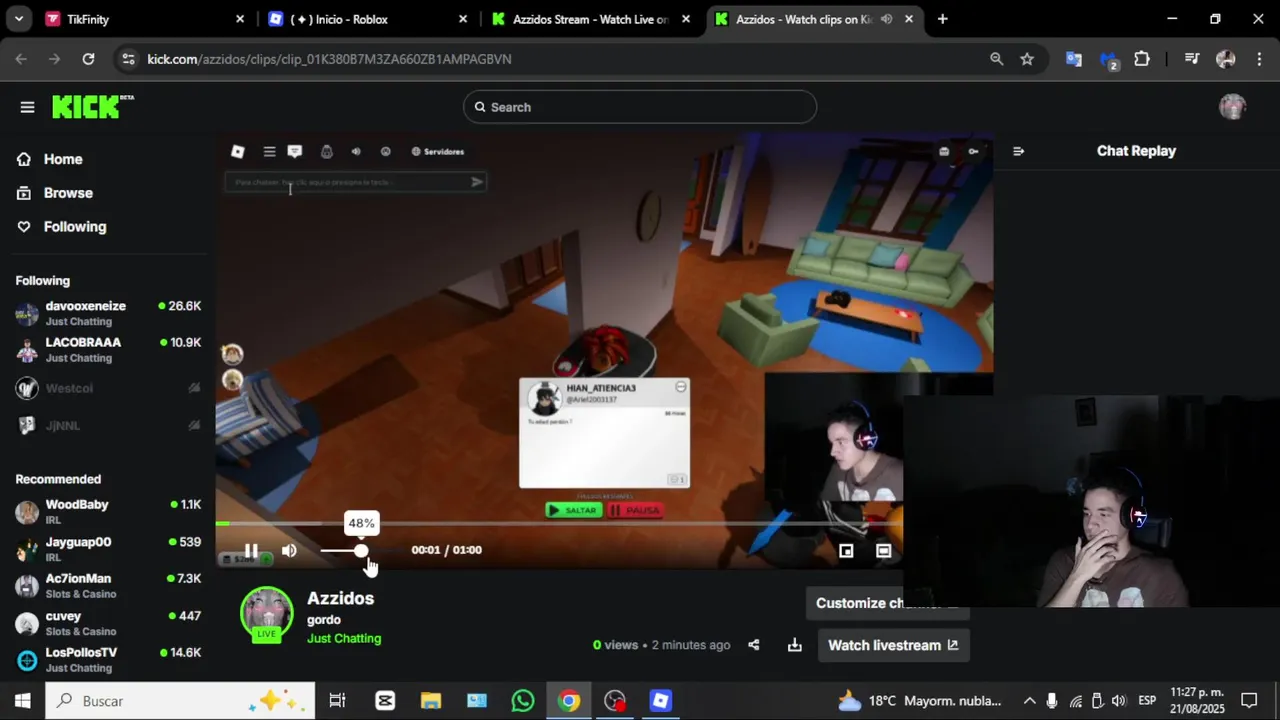This screenshot has width=1280, height=720.
Task: Open Chrome extensions puzzle icon
Action: [x=1142, y=59]
